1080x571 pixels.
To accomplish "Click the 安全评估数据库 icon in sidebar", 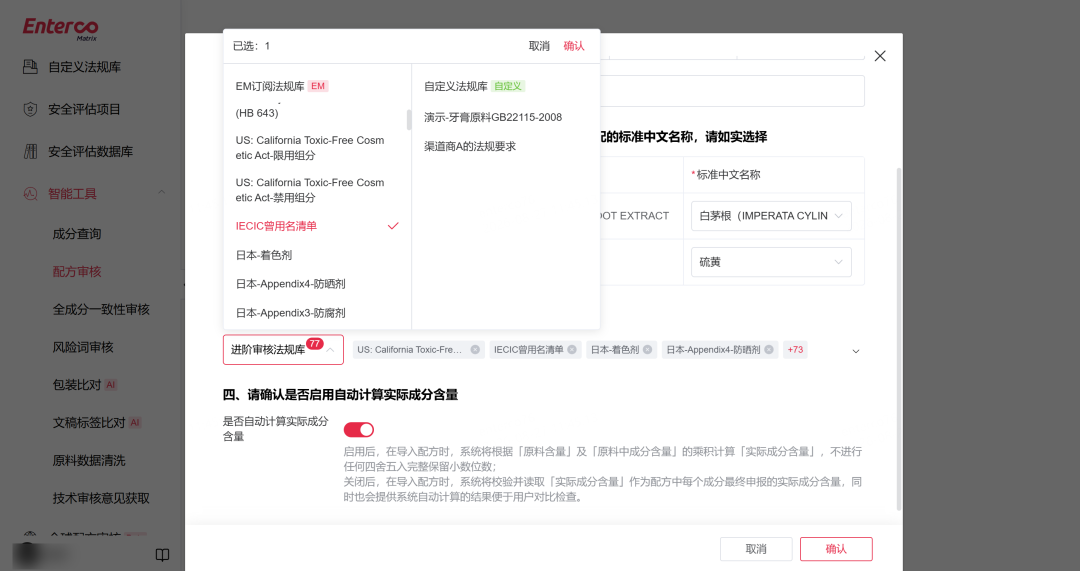I will tap(30, 152).
